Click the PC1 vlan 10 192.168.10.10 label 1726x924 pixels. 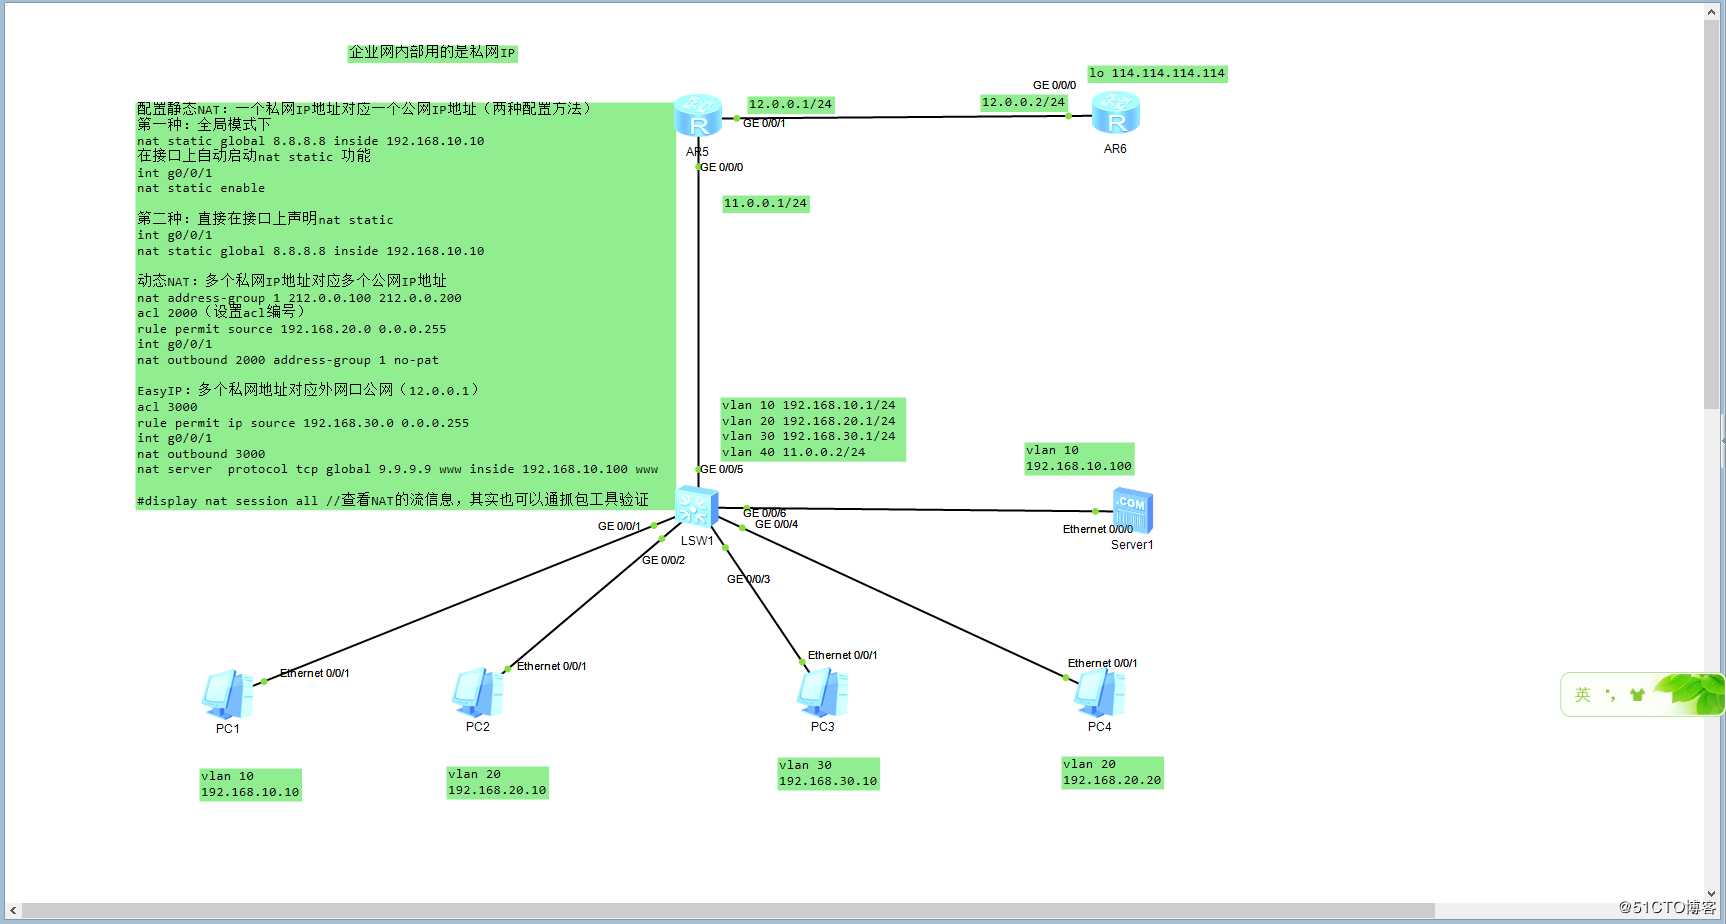coord(250,784)
